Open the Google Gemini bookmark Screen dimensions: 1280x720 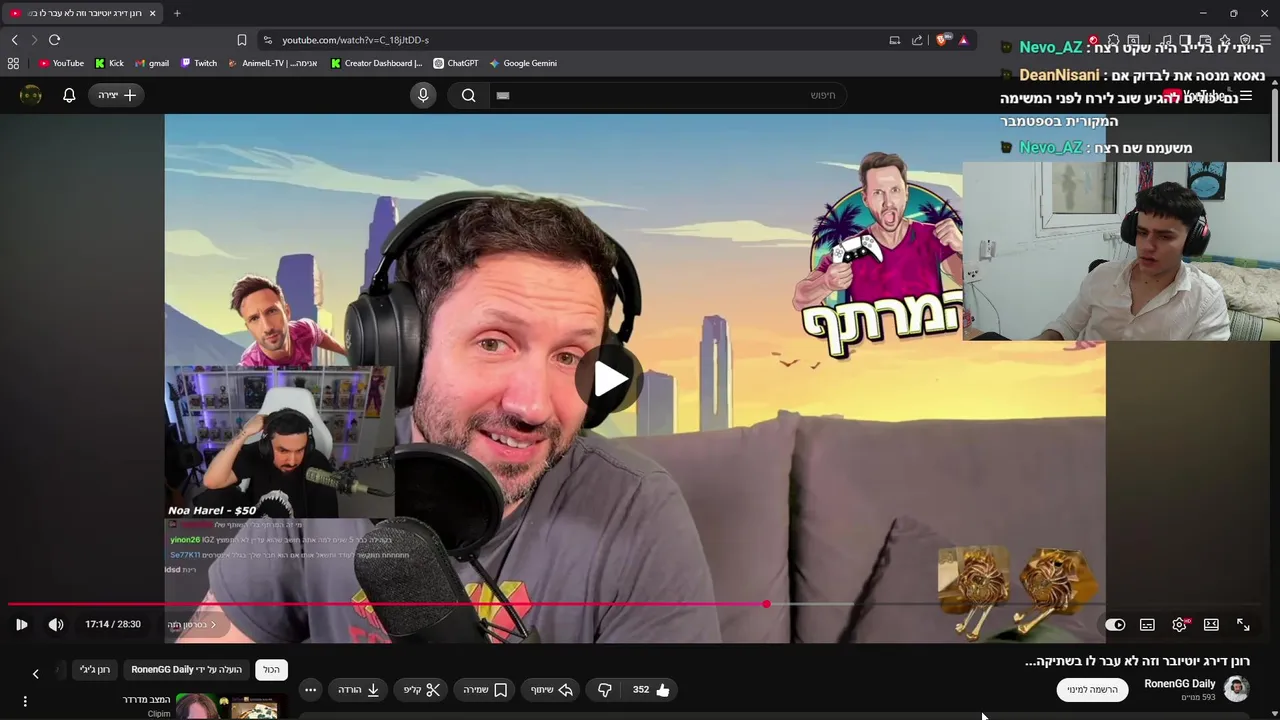[523, 63]
